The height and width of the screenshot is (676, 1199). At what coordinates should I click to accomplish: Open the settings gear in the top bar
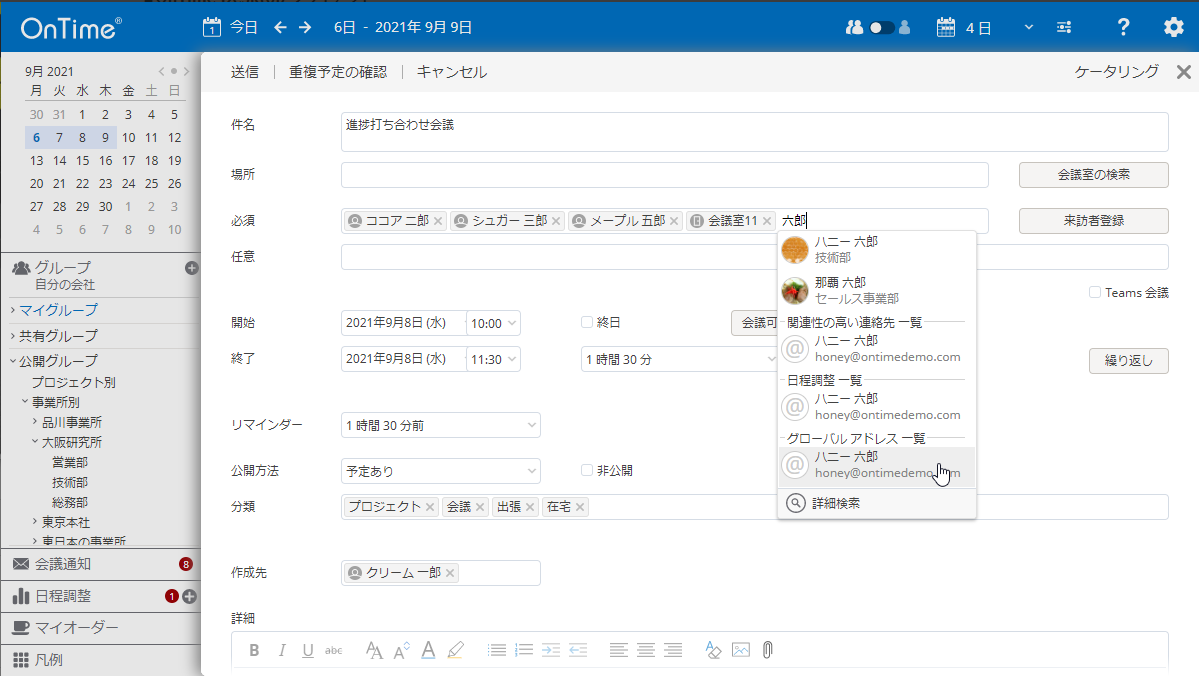click(x=1172, y=27)
